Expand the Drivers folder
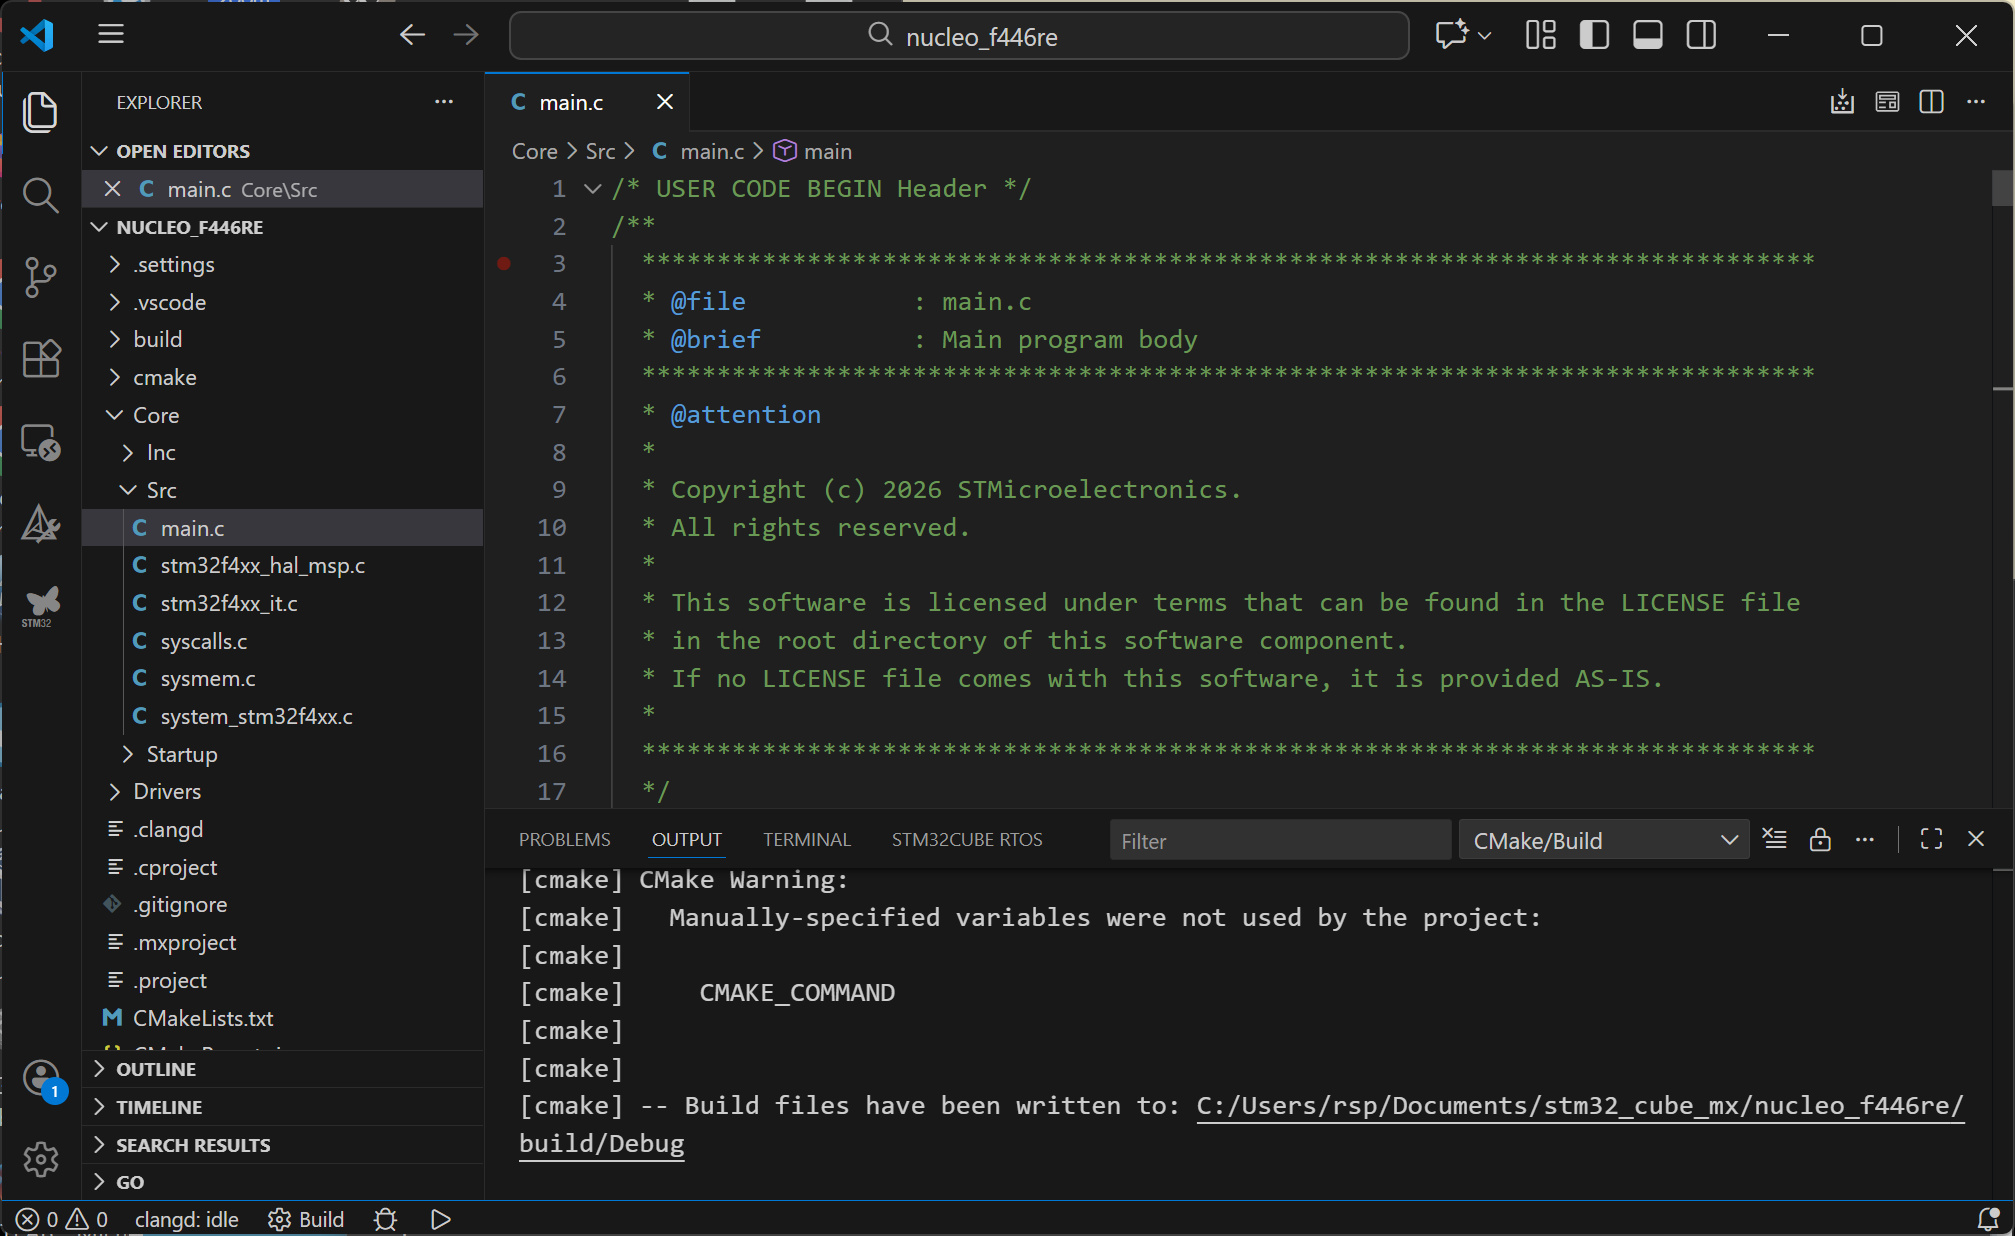The width and height of the screenshot is (2015, 1236). [x=166, y=791]
